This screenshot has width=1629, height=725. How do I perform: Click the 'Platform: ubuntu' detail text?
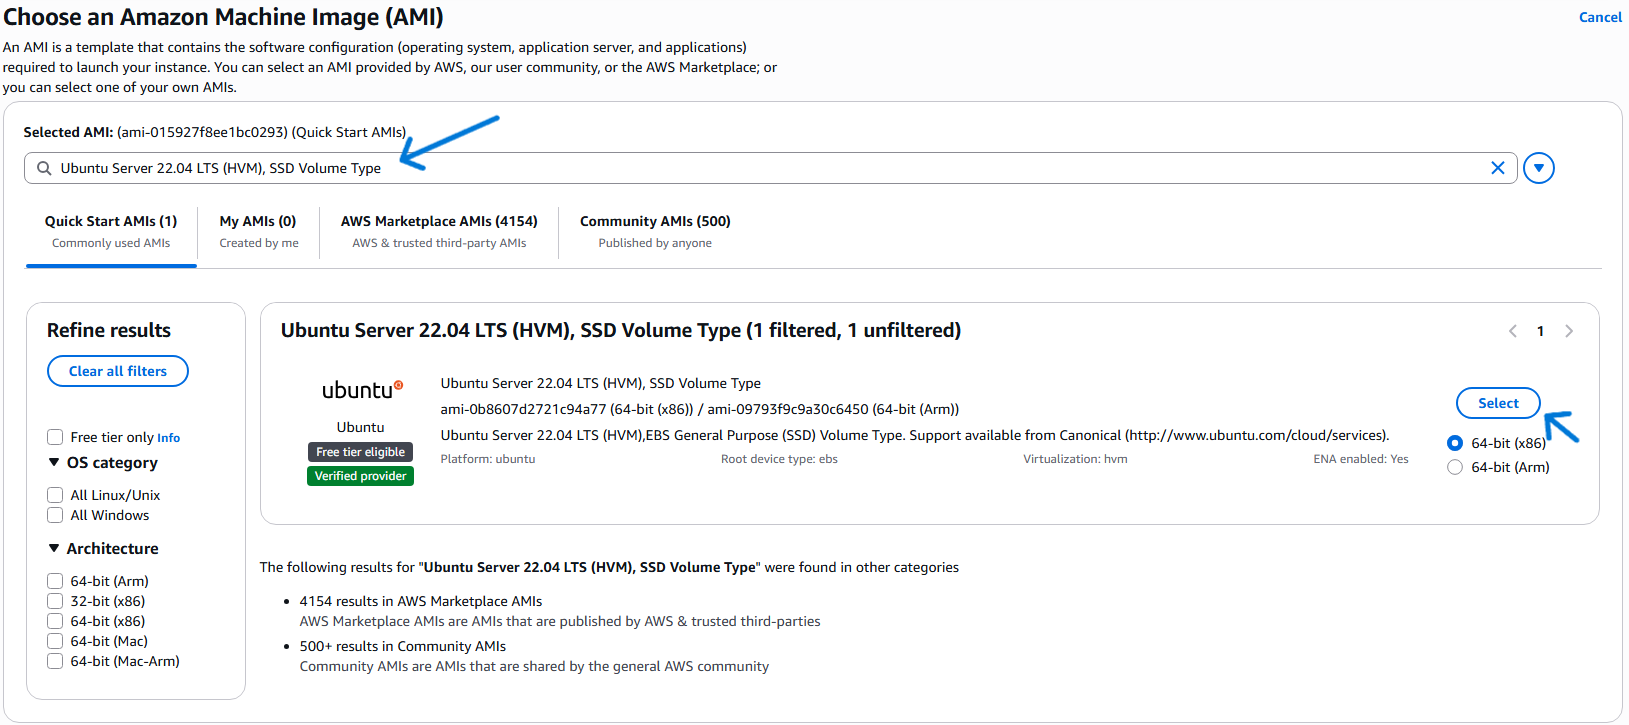[488, 459]
